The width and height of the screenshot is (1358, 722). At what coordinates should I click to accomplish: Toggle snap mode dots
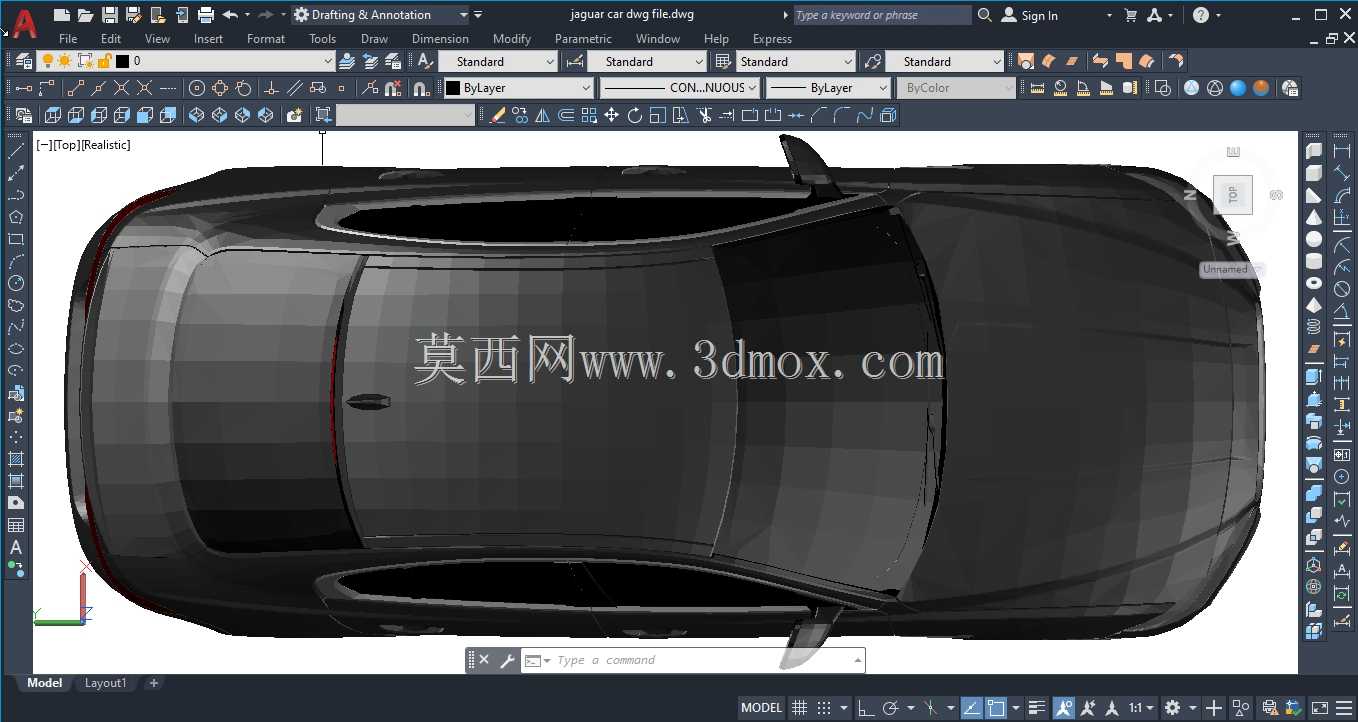pyautogui.click(x=824, y=708)
